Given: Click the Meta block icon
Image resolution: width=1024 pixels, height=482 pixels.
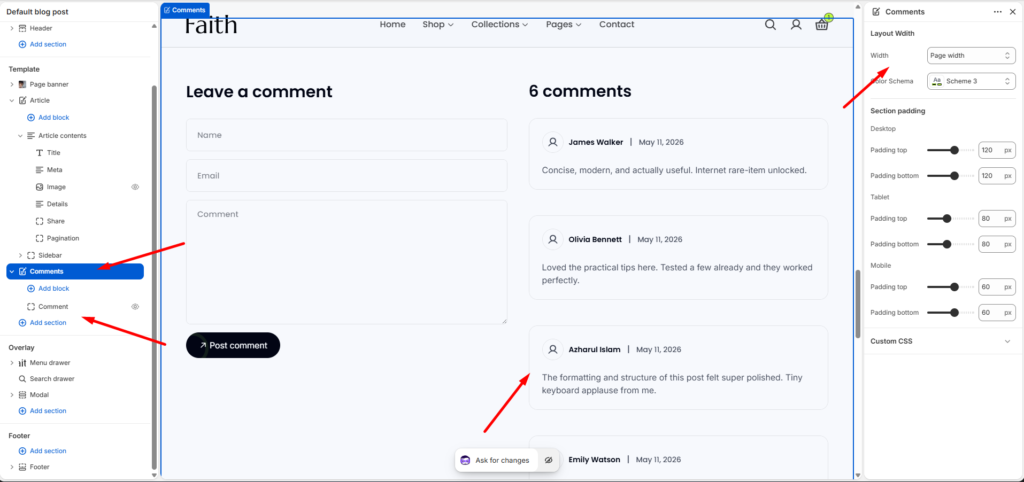Looking at the screenshot, I should coord(39,170).
